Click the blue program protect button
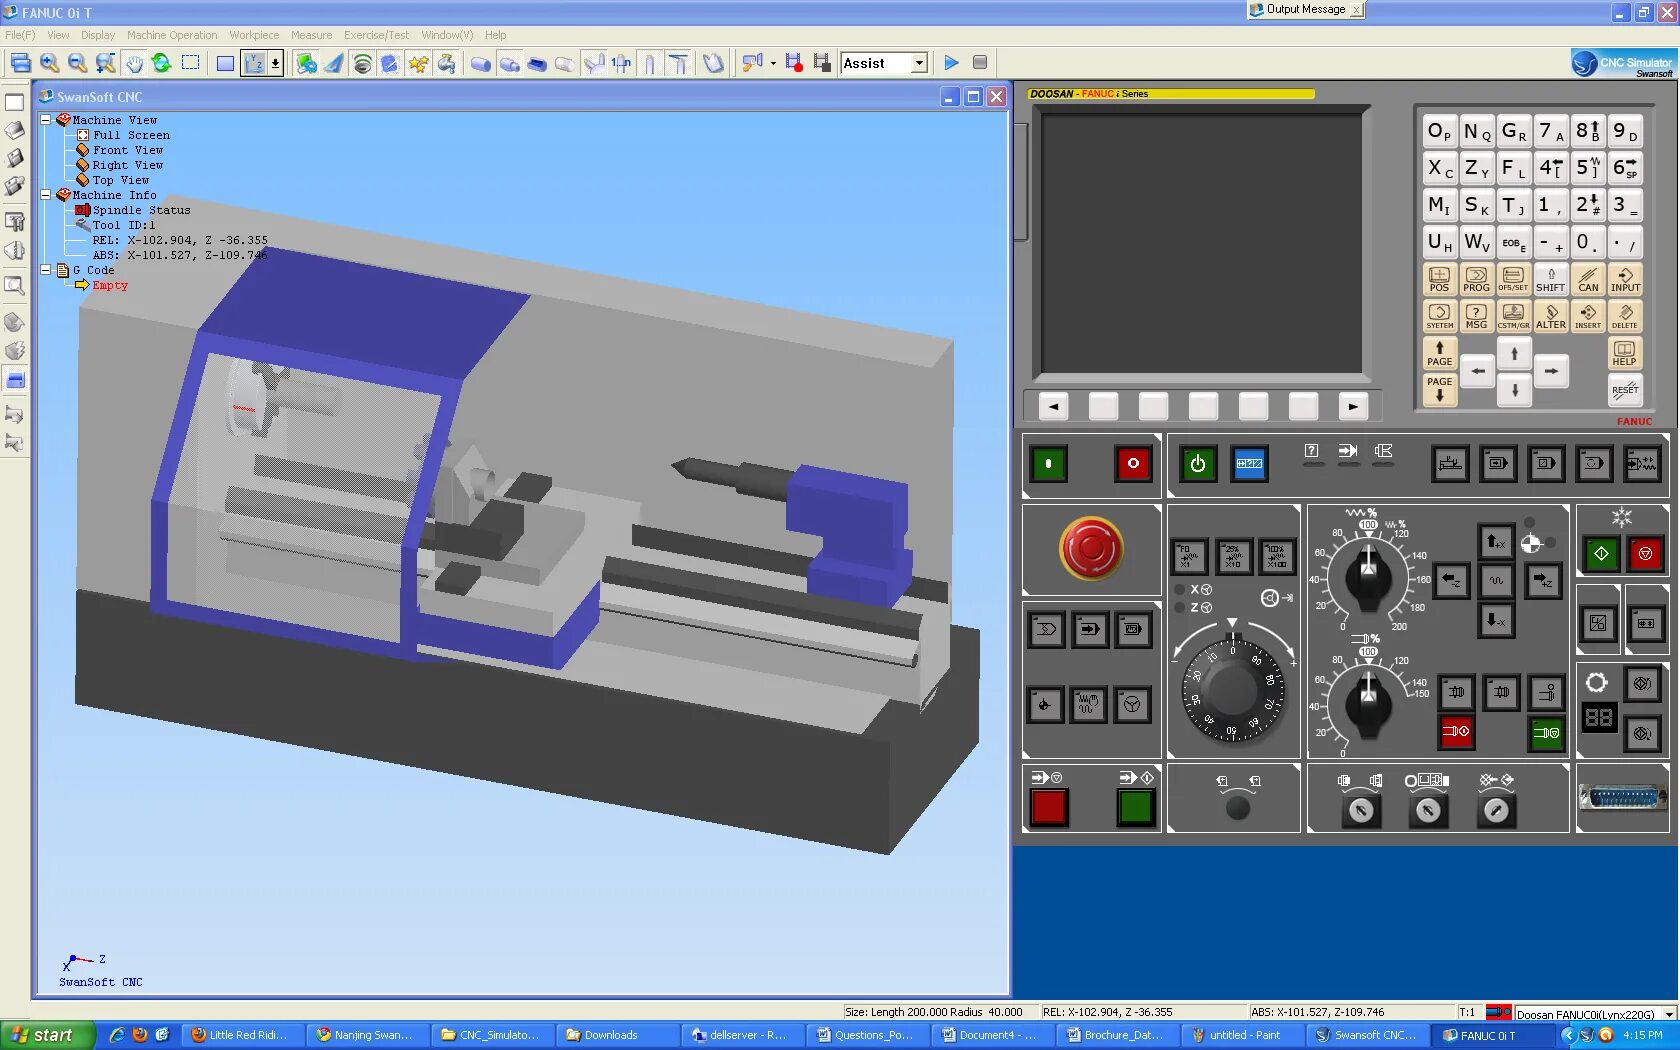Viewport: 1680px width, 1050px height. click(1249, 463)
